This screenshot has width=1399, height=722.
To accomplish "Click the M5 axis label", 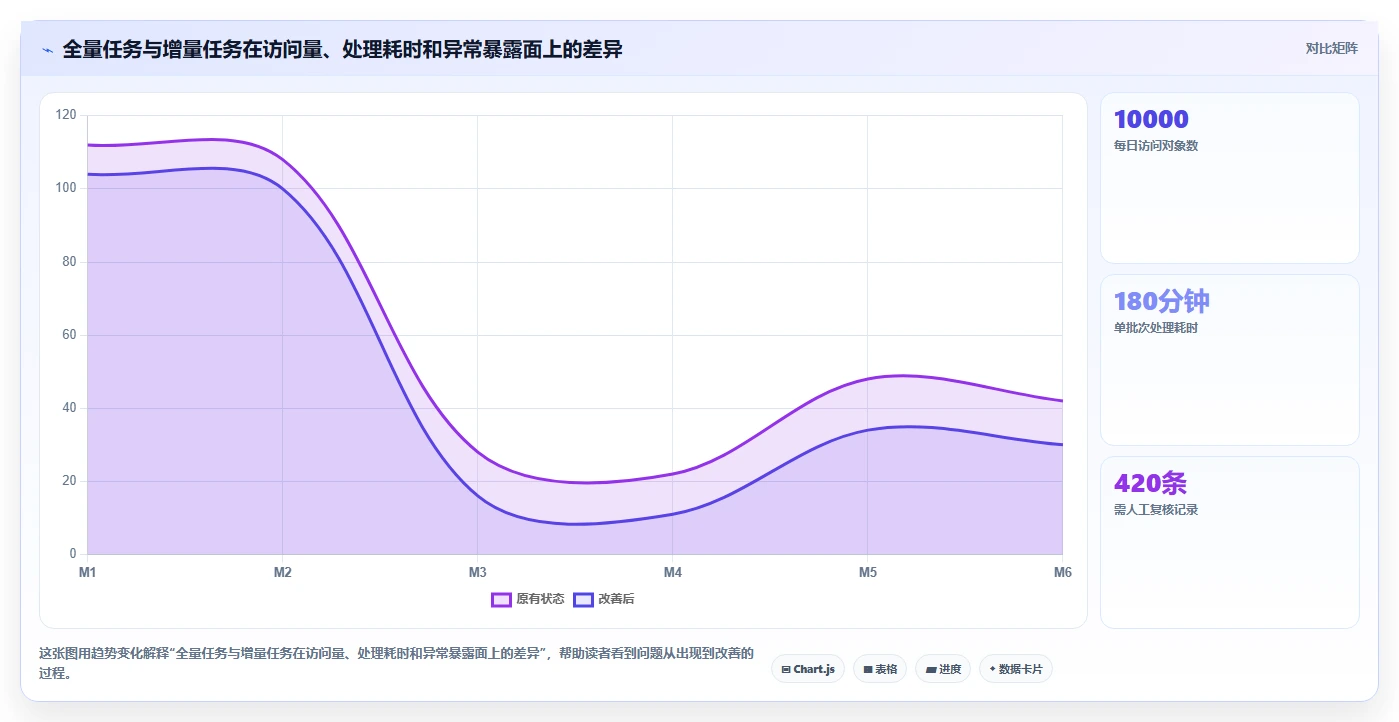I will [867, 572].
